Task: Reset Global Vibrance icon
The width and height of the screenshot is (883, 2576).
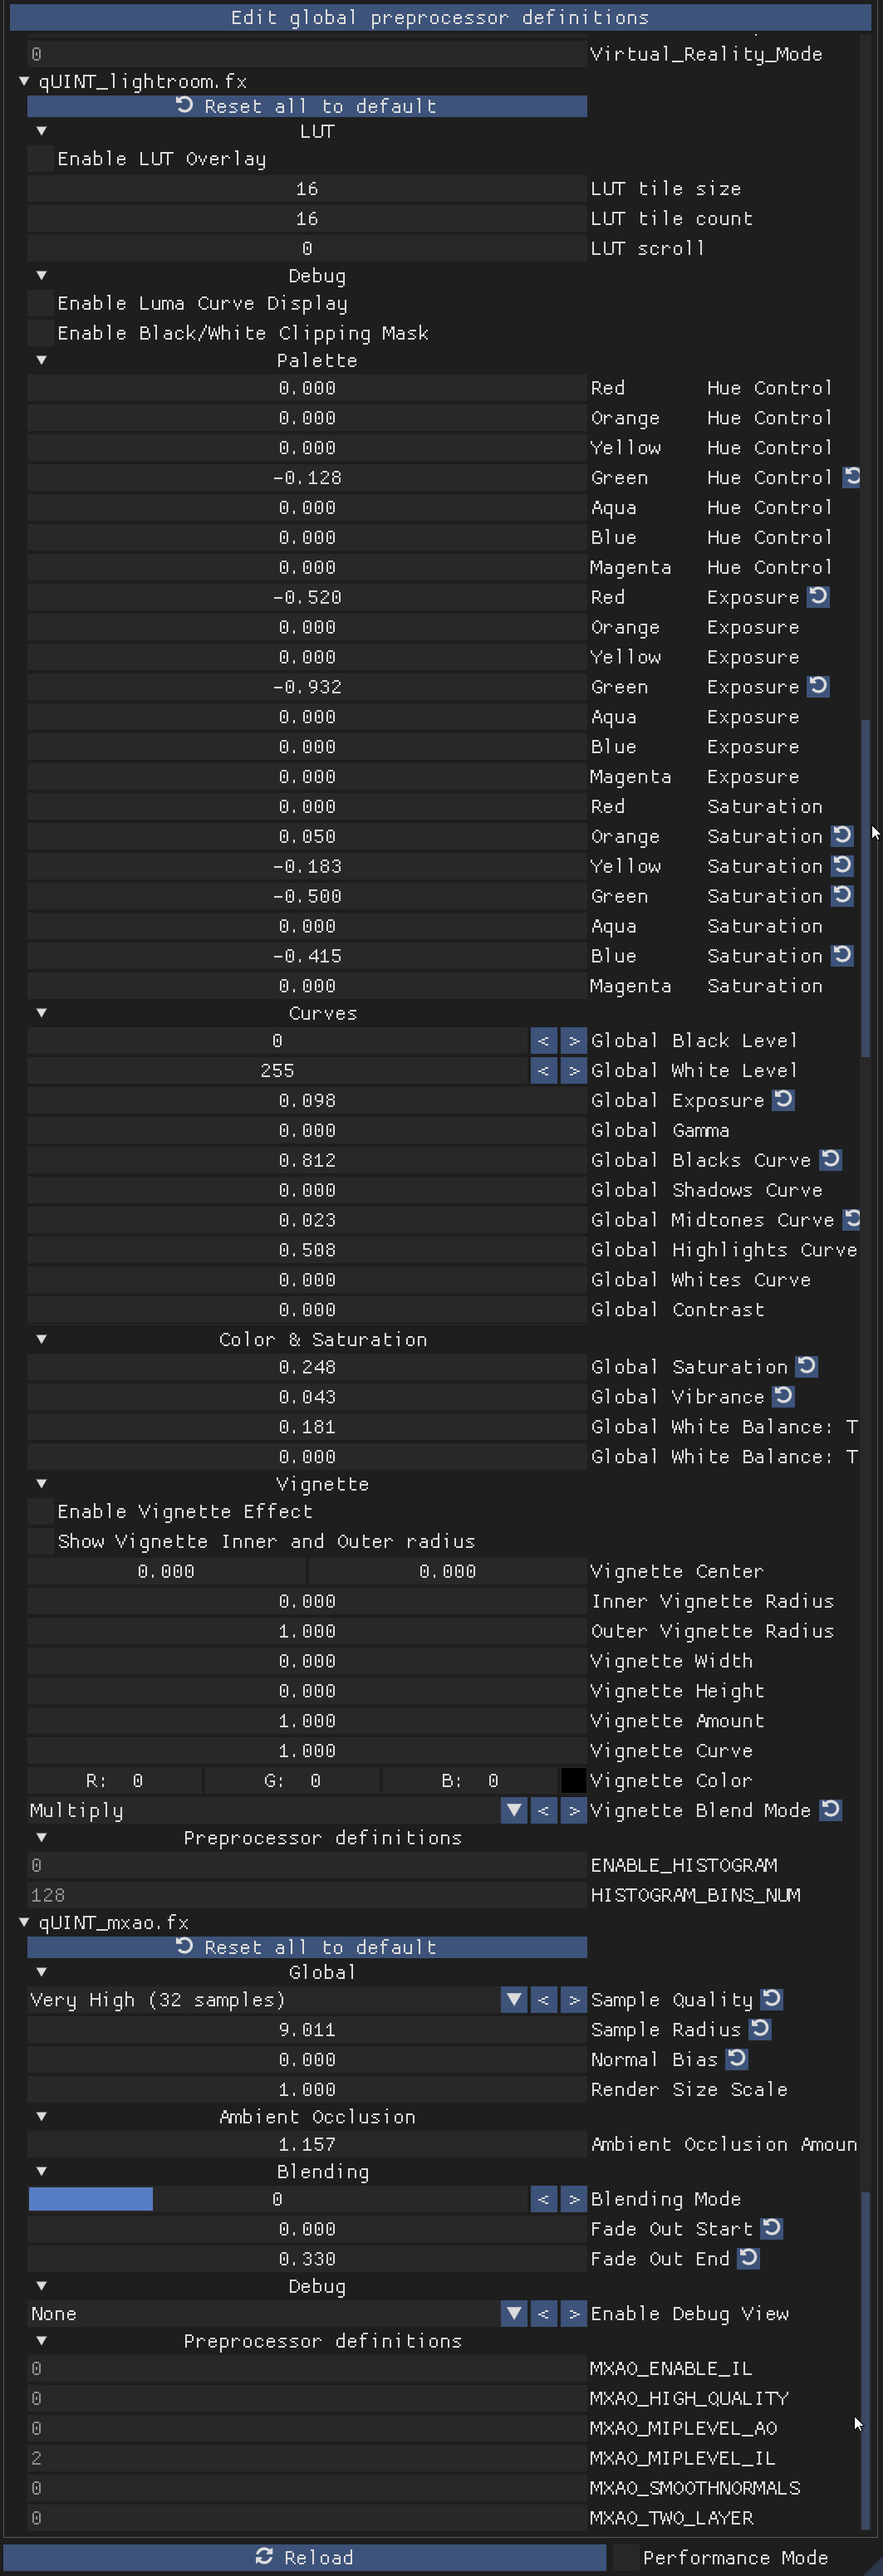Action: pyautogui.click(x=783, y=1397)
